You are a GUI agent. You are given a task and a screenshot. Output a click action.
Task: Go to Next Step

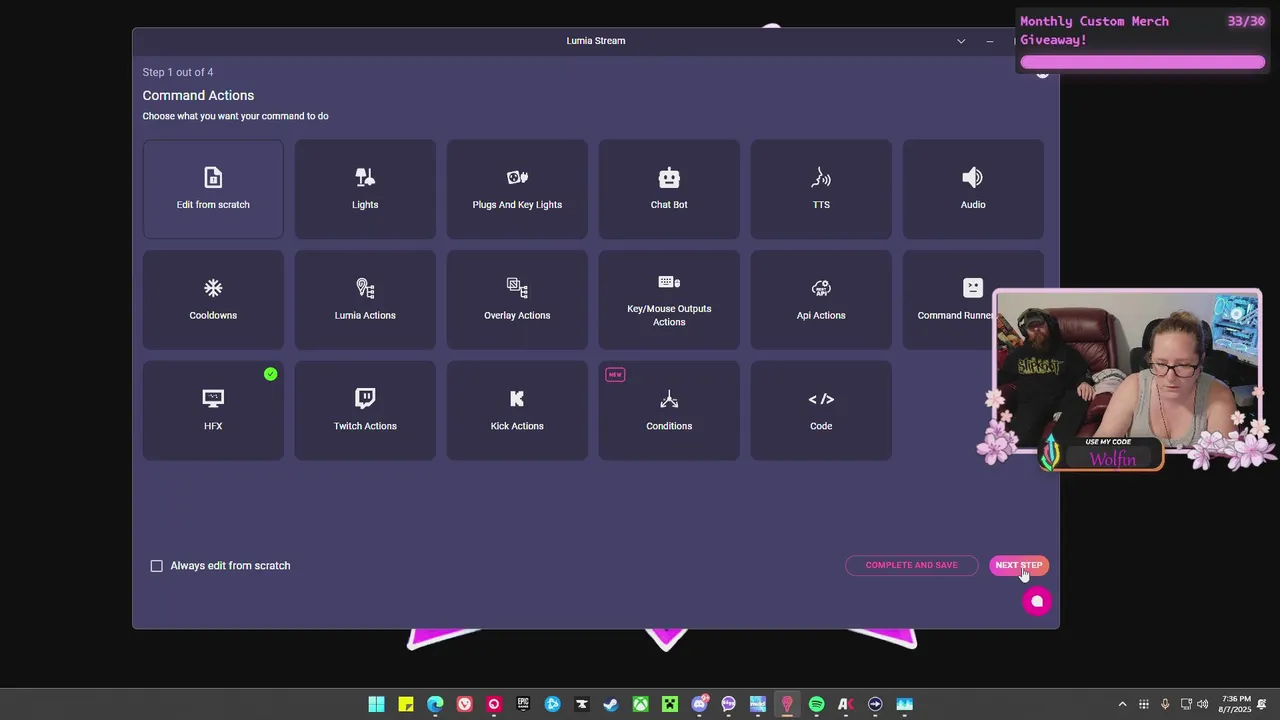point(1019,565)
